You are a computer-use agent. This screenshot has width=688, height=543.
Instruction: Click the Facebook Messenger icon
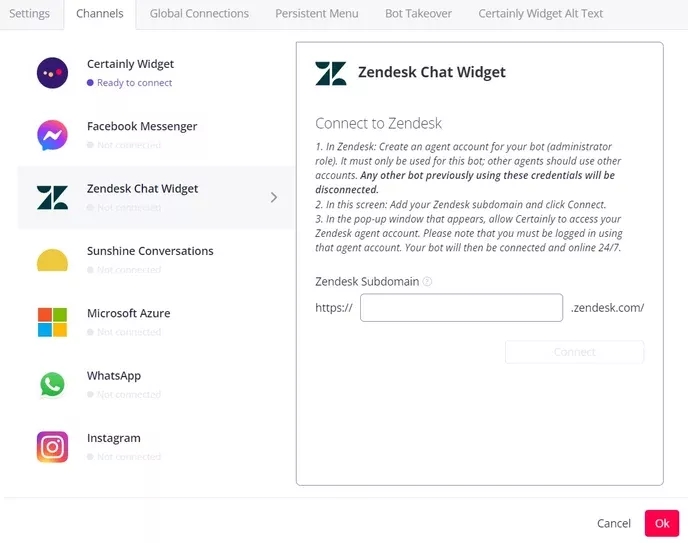[52, 135]
